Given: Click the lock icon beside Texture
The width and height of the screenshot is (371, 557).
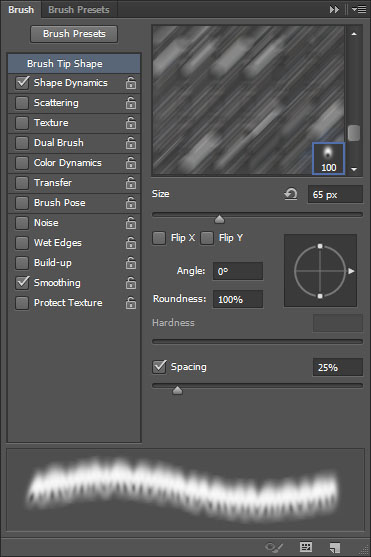Looking at the screenshot, I should pos(131,123).
